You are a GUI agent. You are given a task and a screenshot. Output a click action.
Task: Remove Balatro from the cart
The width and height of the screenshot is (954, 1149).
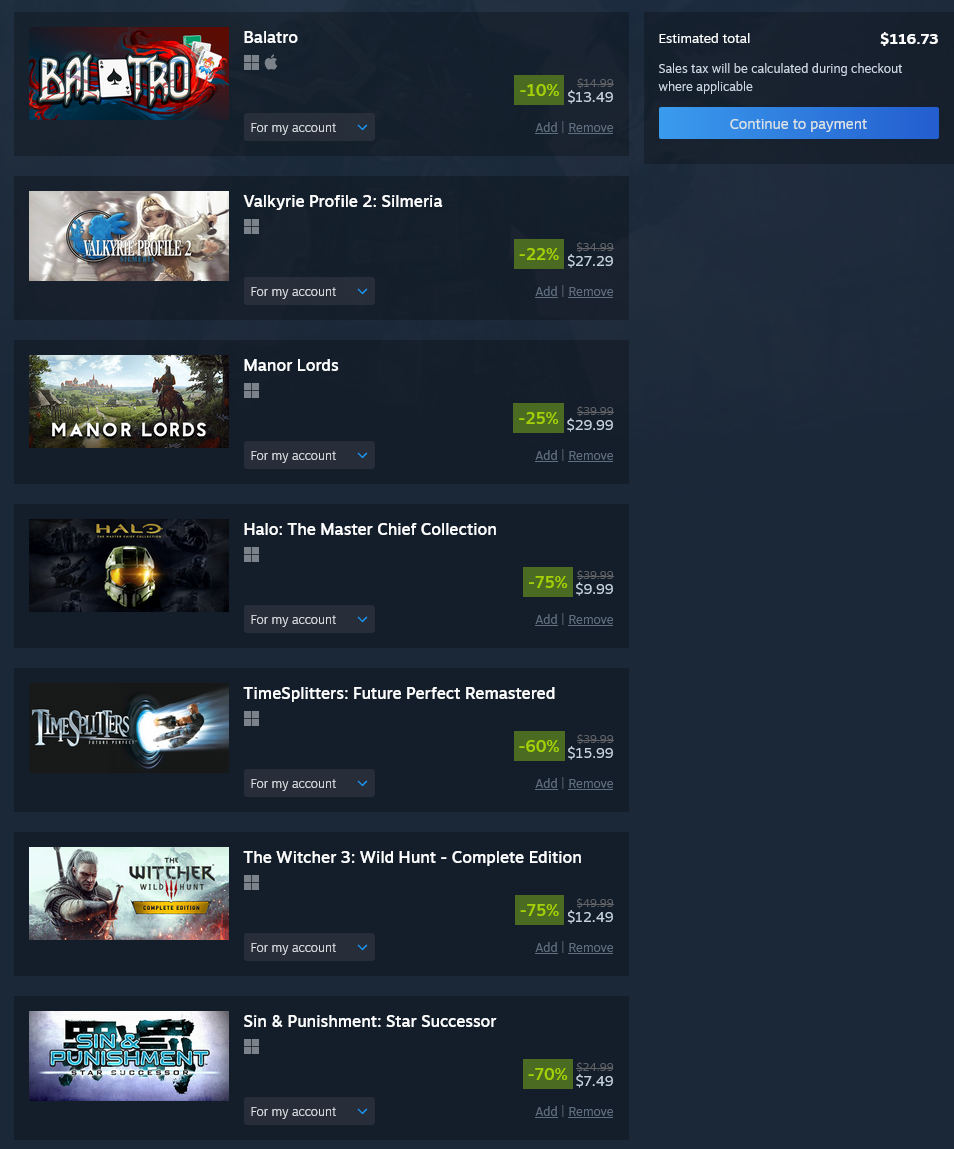(591, 128)
